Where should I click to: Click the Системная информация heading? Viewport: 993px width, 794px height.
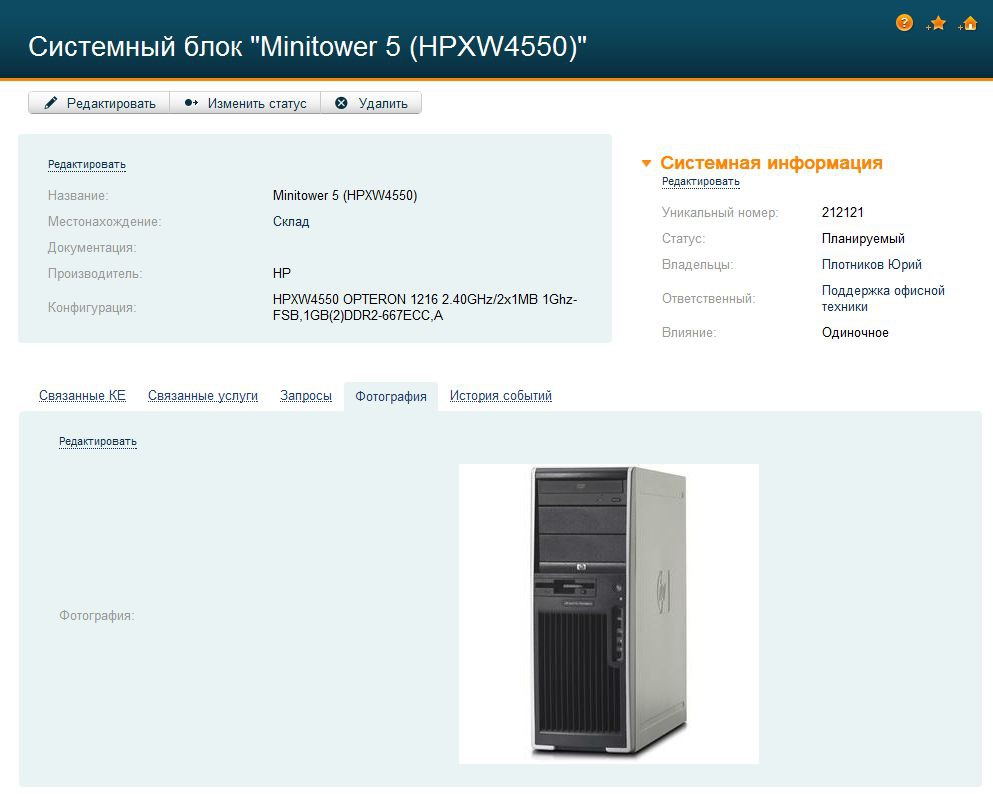(771, 163)
